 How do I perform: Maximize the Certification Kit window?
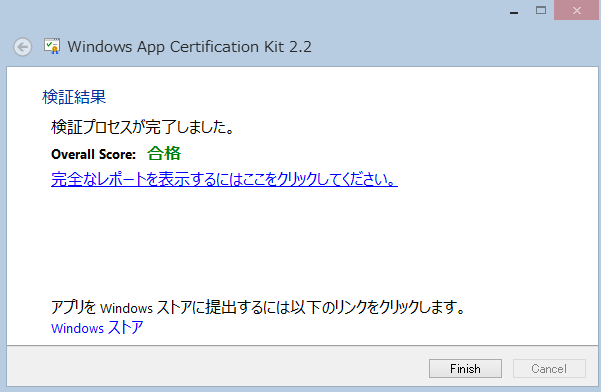[x=541, y=10]
